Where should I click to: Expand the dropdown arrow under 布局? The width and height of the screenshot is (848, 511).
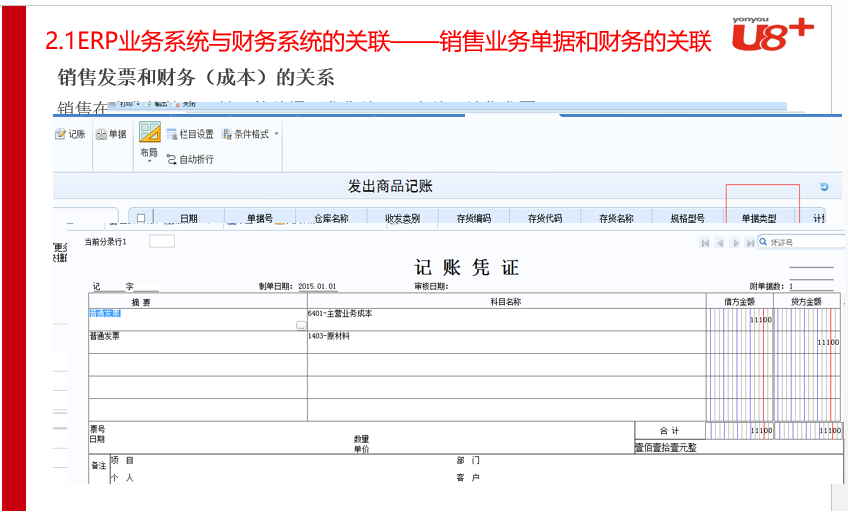149,162
